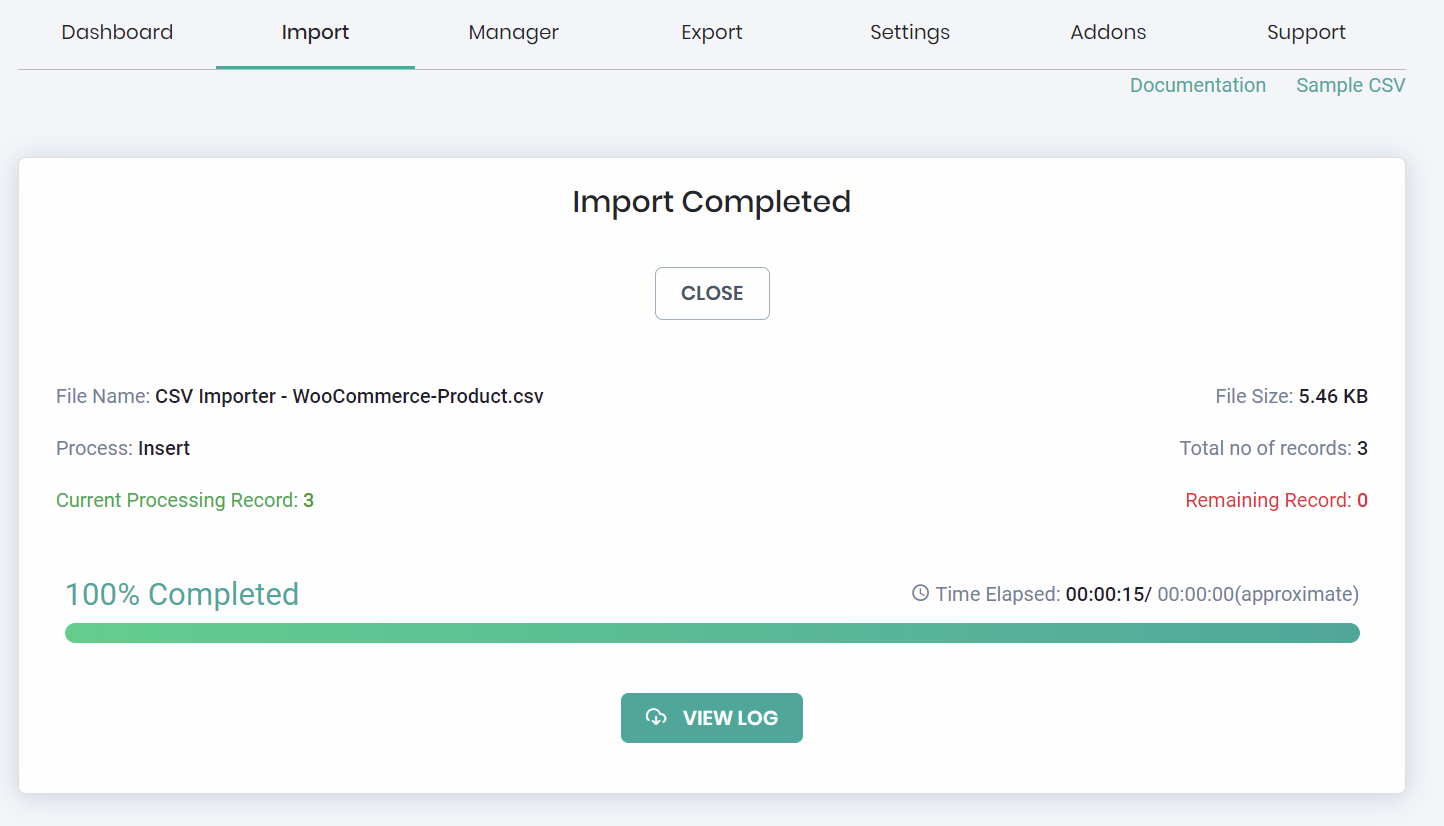Open the Export tab
The height and width of the screenshot is (826, 1444).
tap(711, 32)
